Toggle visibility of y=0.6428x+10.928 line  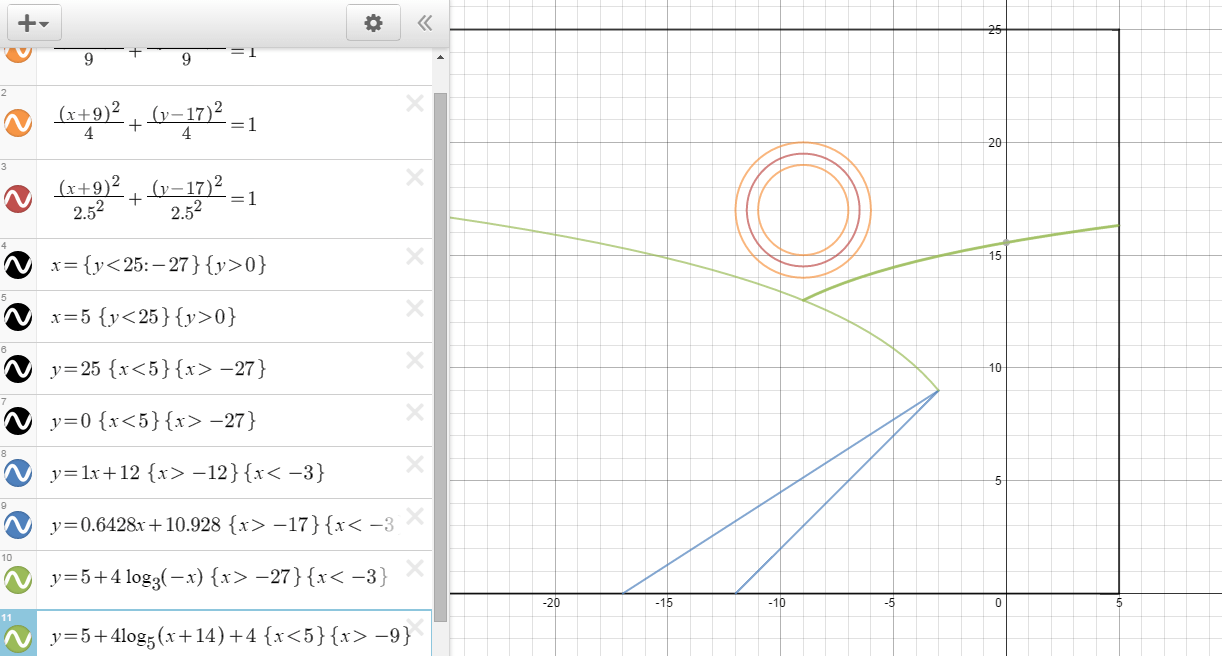point(18,525)
